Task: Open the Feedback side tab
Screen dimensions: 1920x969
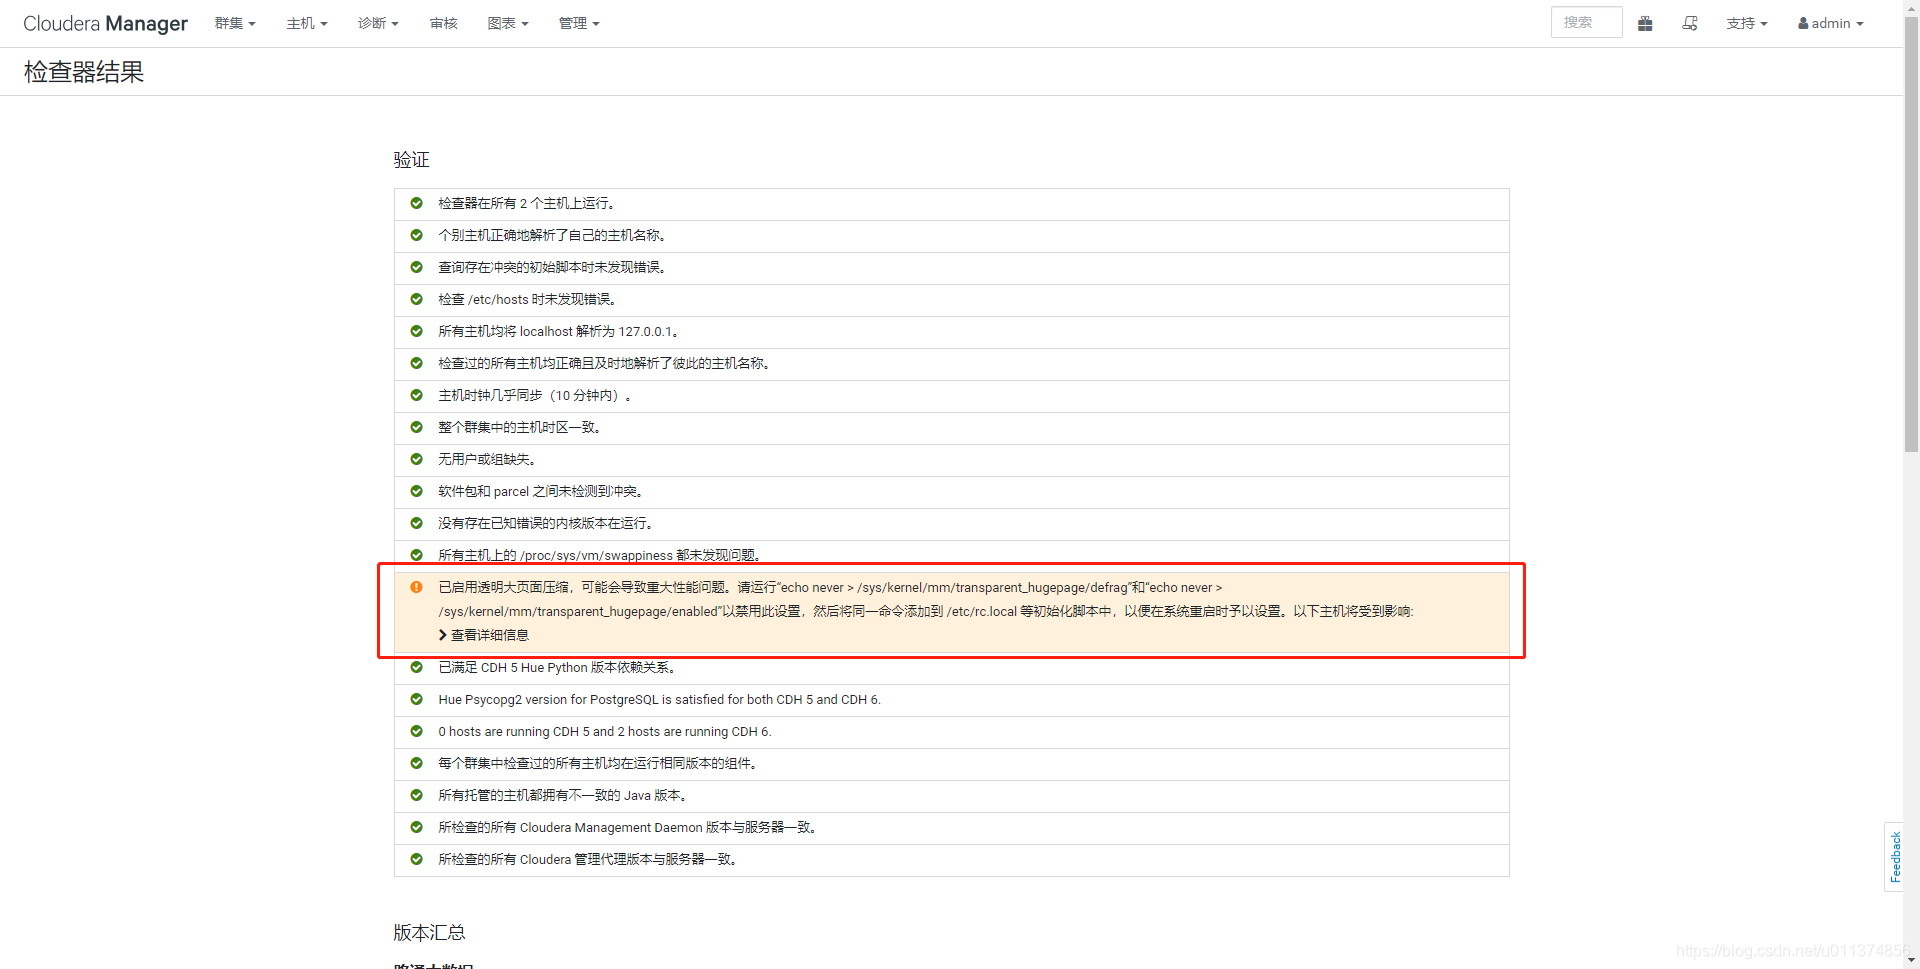Action: [x=1894, y=857]
